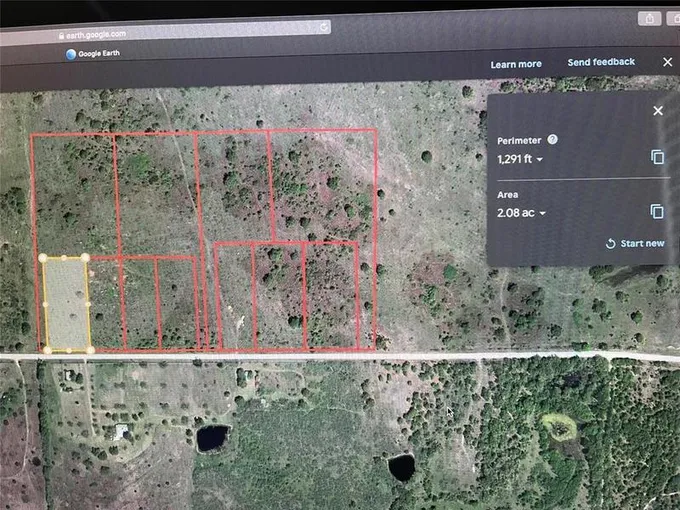Reload the page in the browser

(324, 27)
